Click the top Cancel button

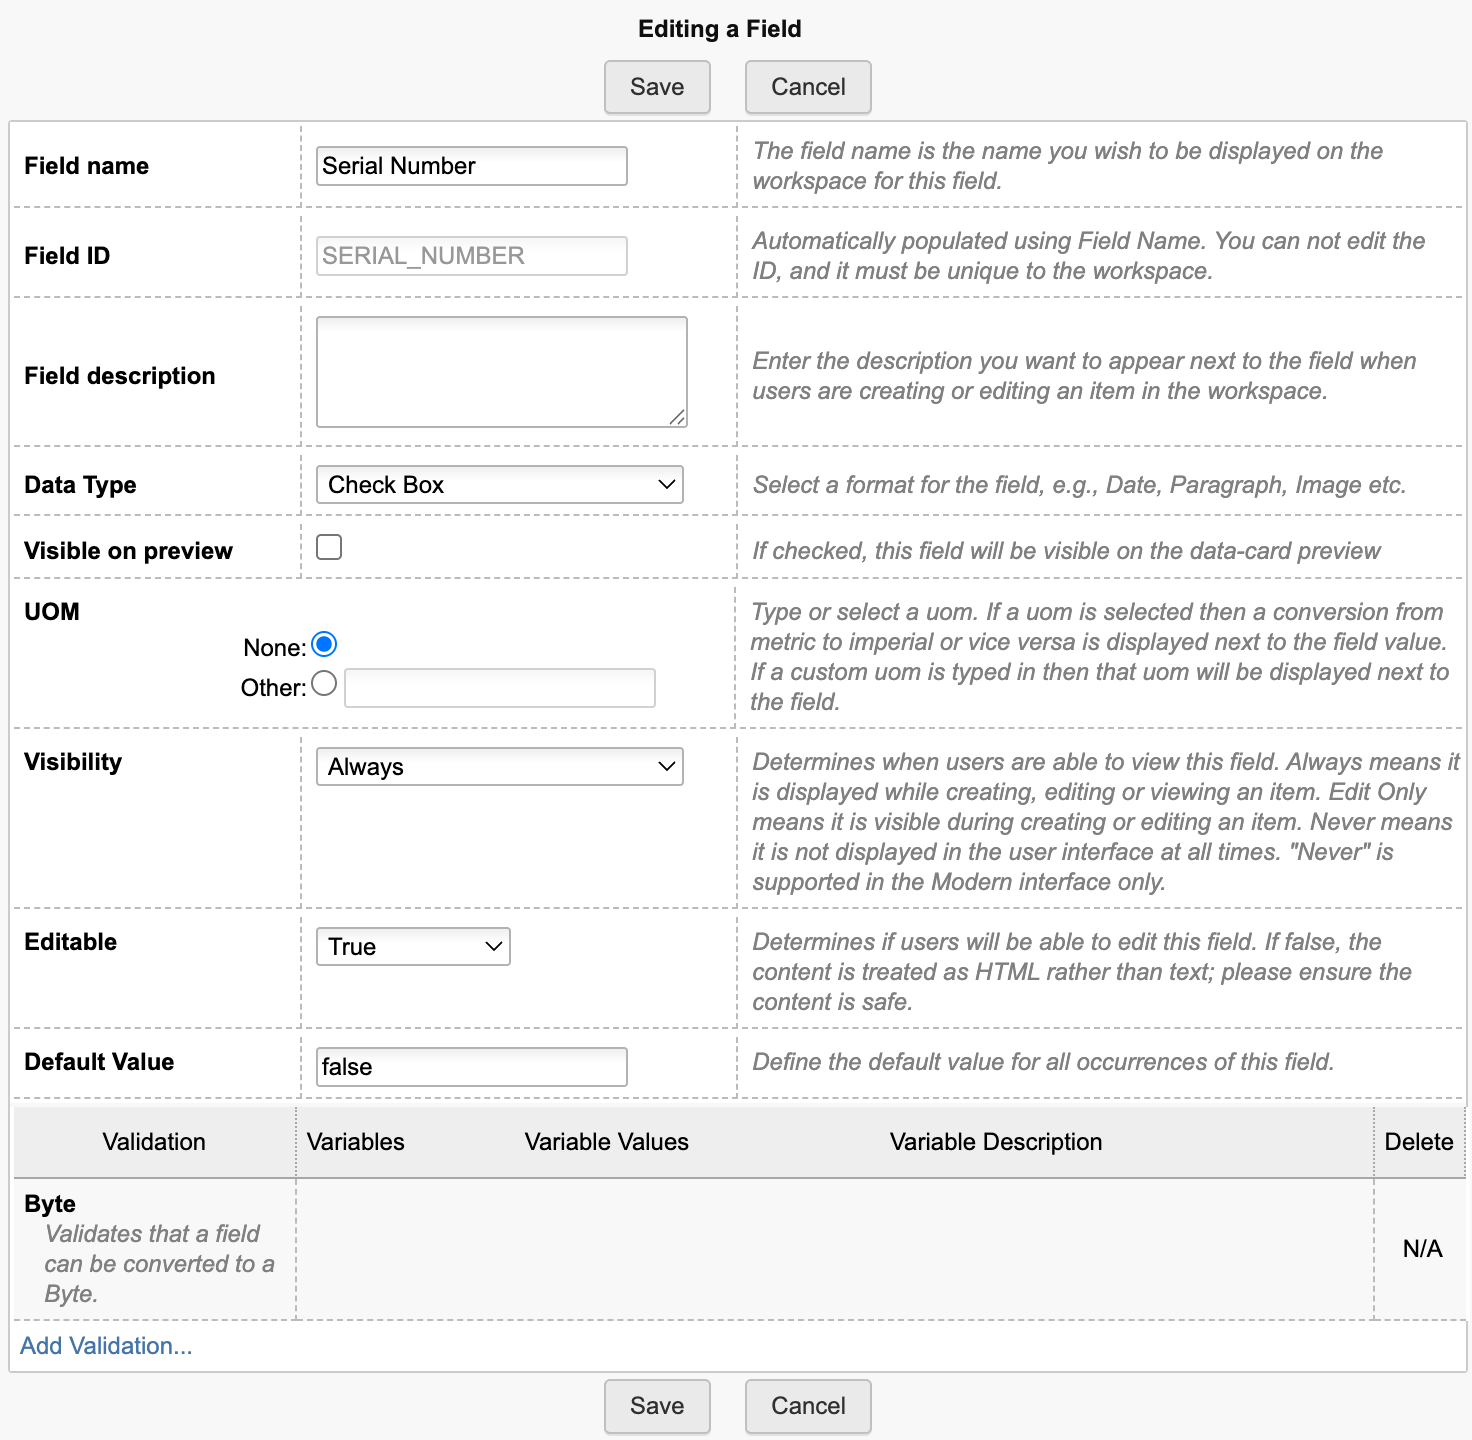coord(808,87)
